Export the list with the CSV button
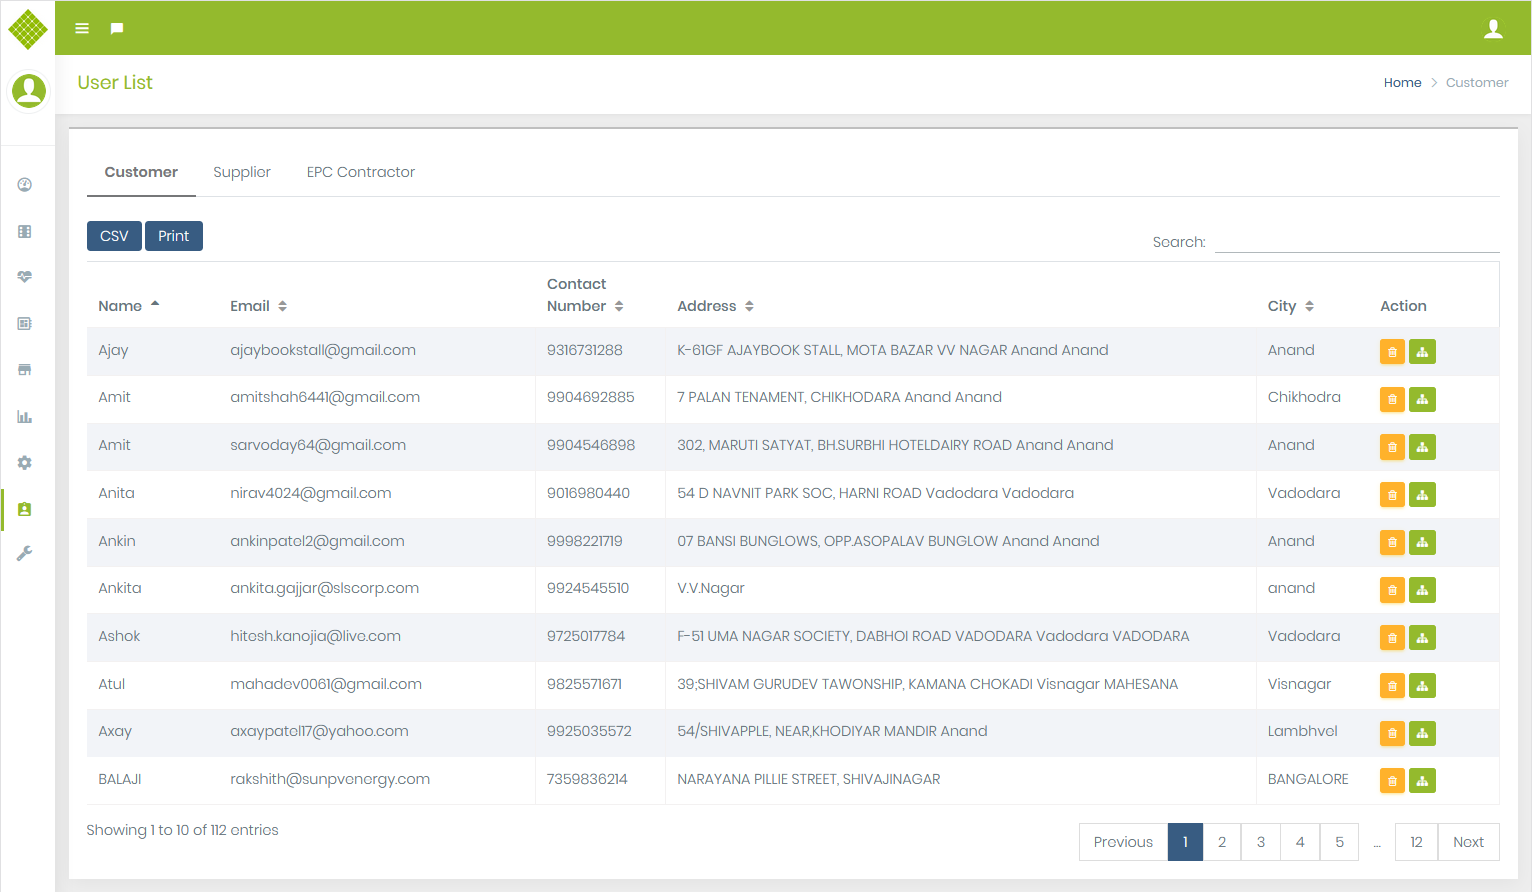The image size is (1532, 892). pyautogui.click(x=113, y=235)
